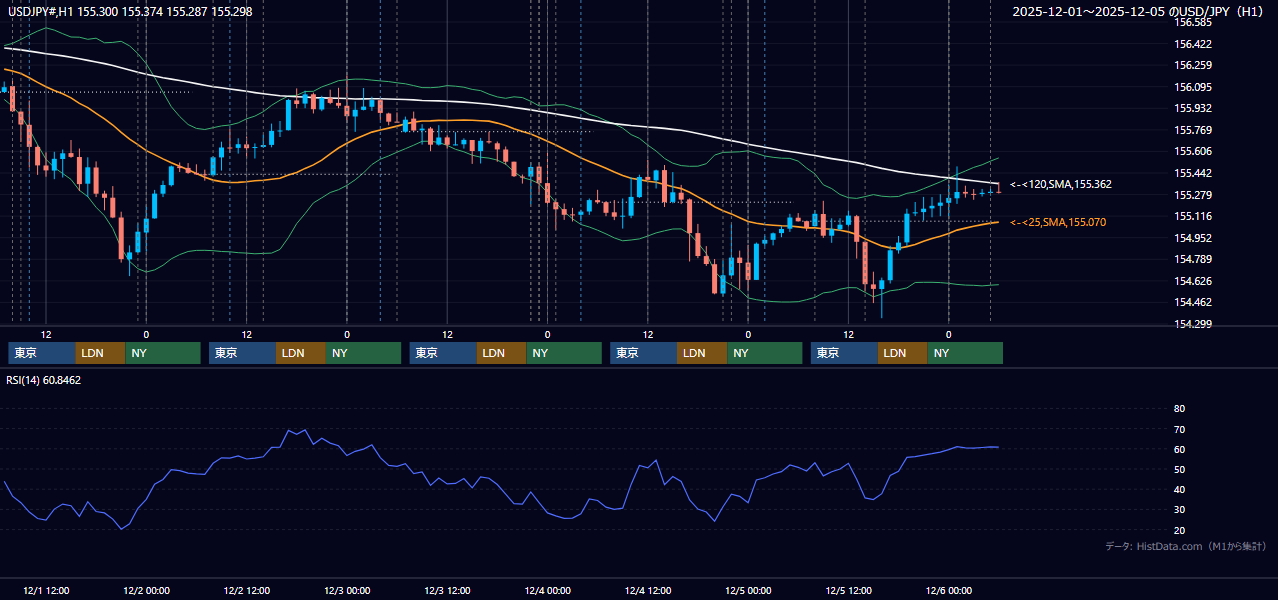This screenshot has width=1278, height=600.
Task: Click the 12/3 12:00 date label
Action: [448, 591]
